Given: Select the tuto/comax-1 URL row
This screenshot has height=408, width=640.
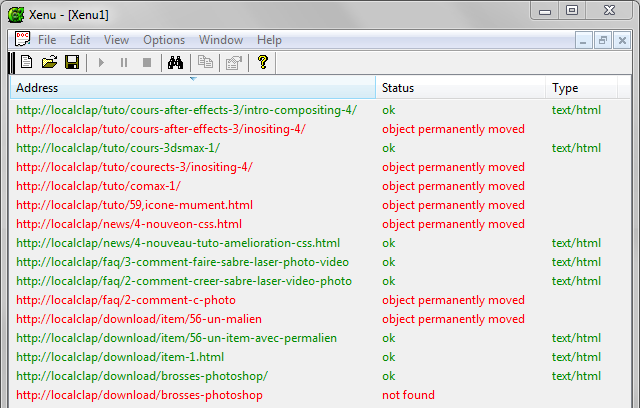Looking at the screenshot, I should [x=98, y=186].
